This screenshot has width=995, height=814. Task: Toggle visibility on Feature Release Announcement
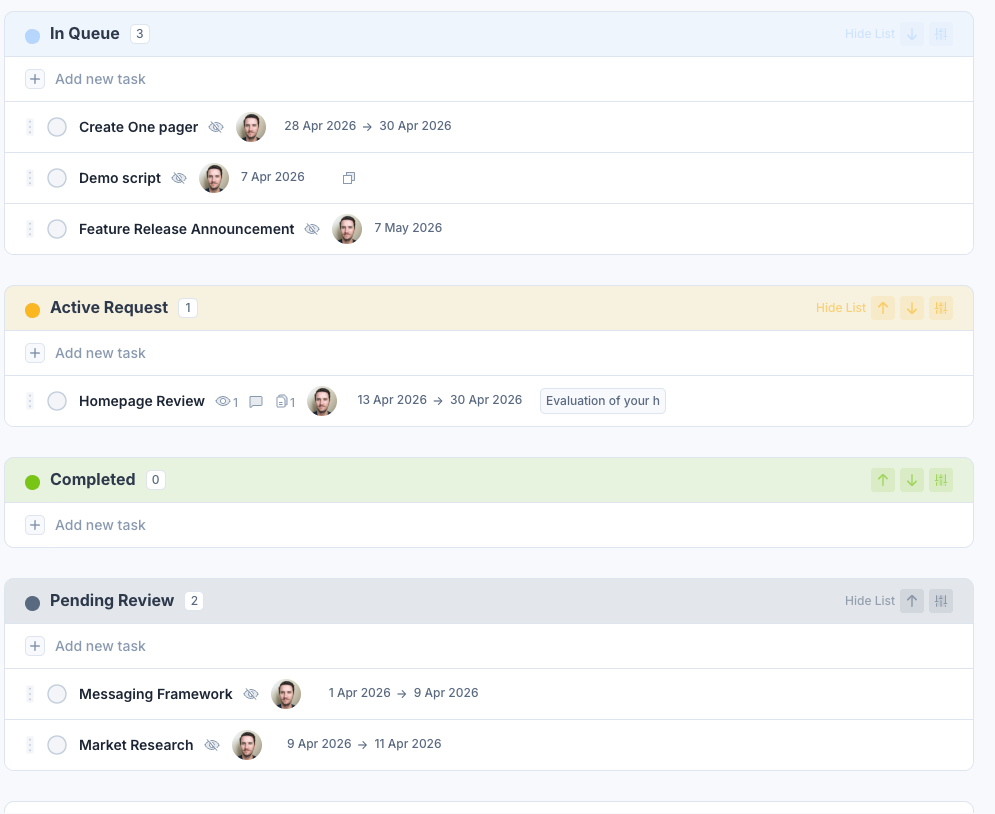pyautogui.click(x=312, y=229)
